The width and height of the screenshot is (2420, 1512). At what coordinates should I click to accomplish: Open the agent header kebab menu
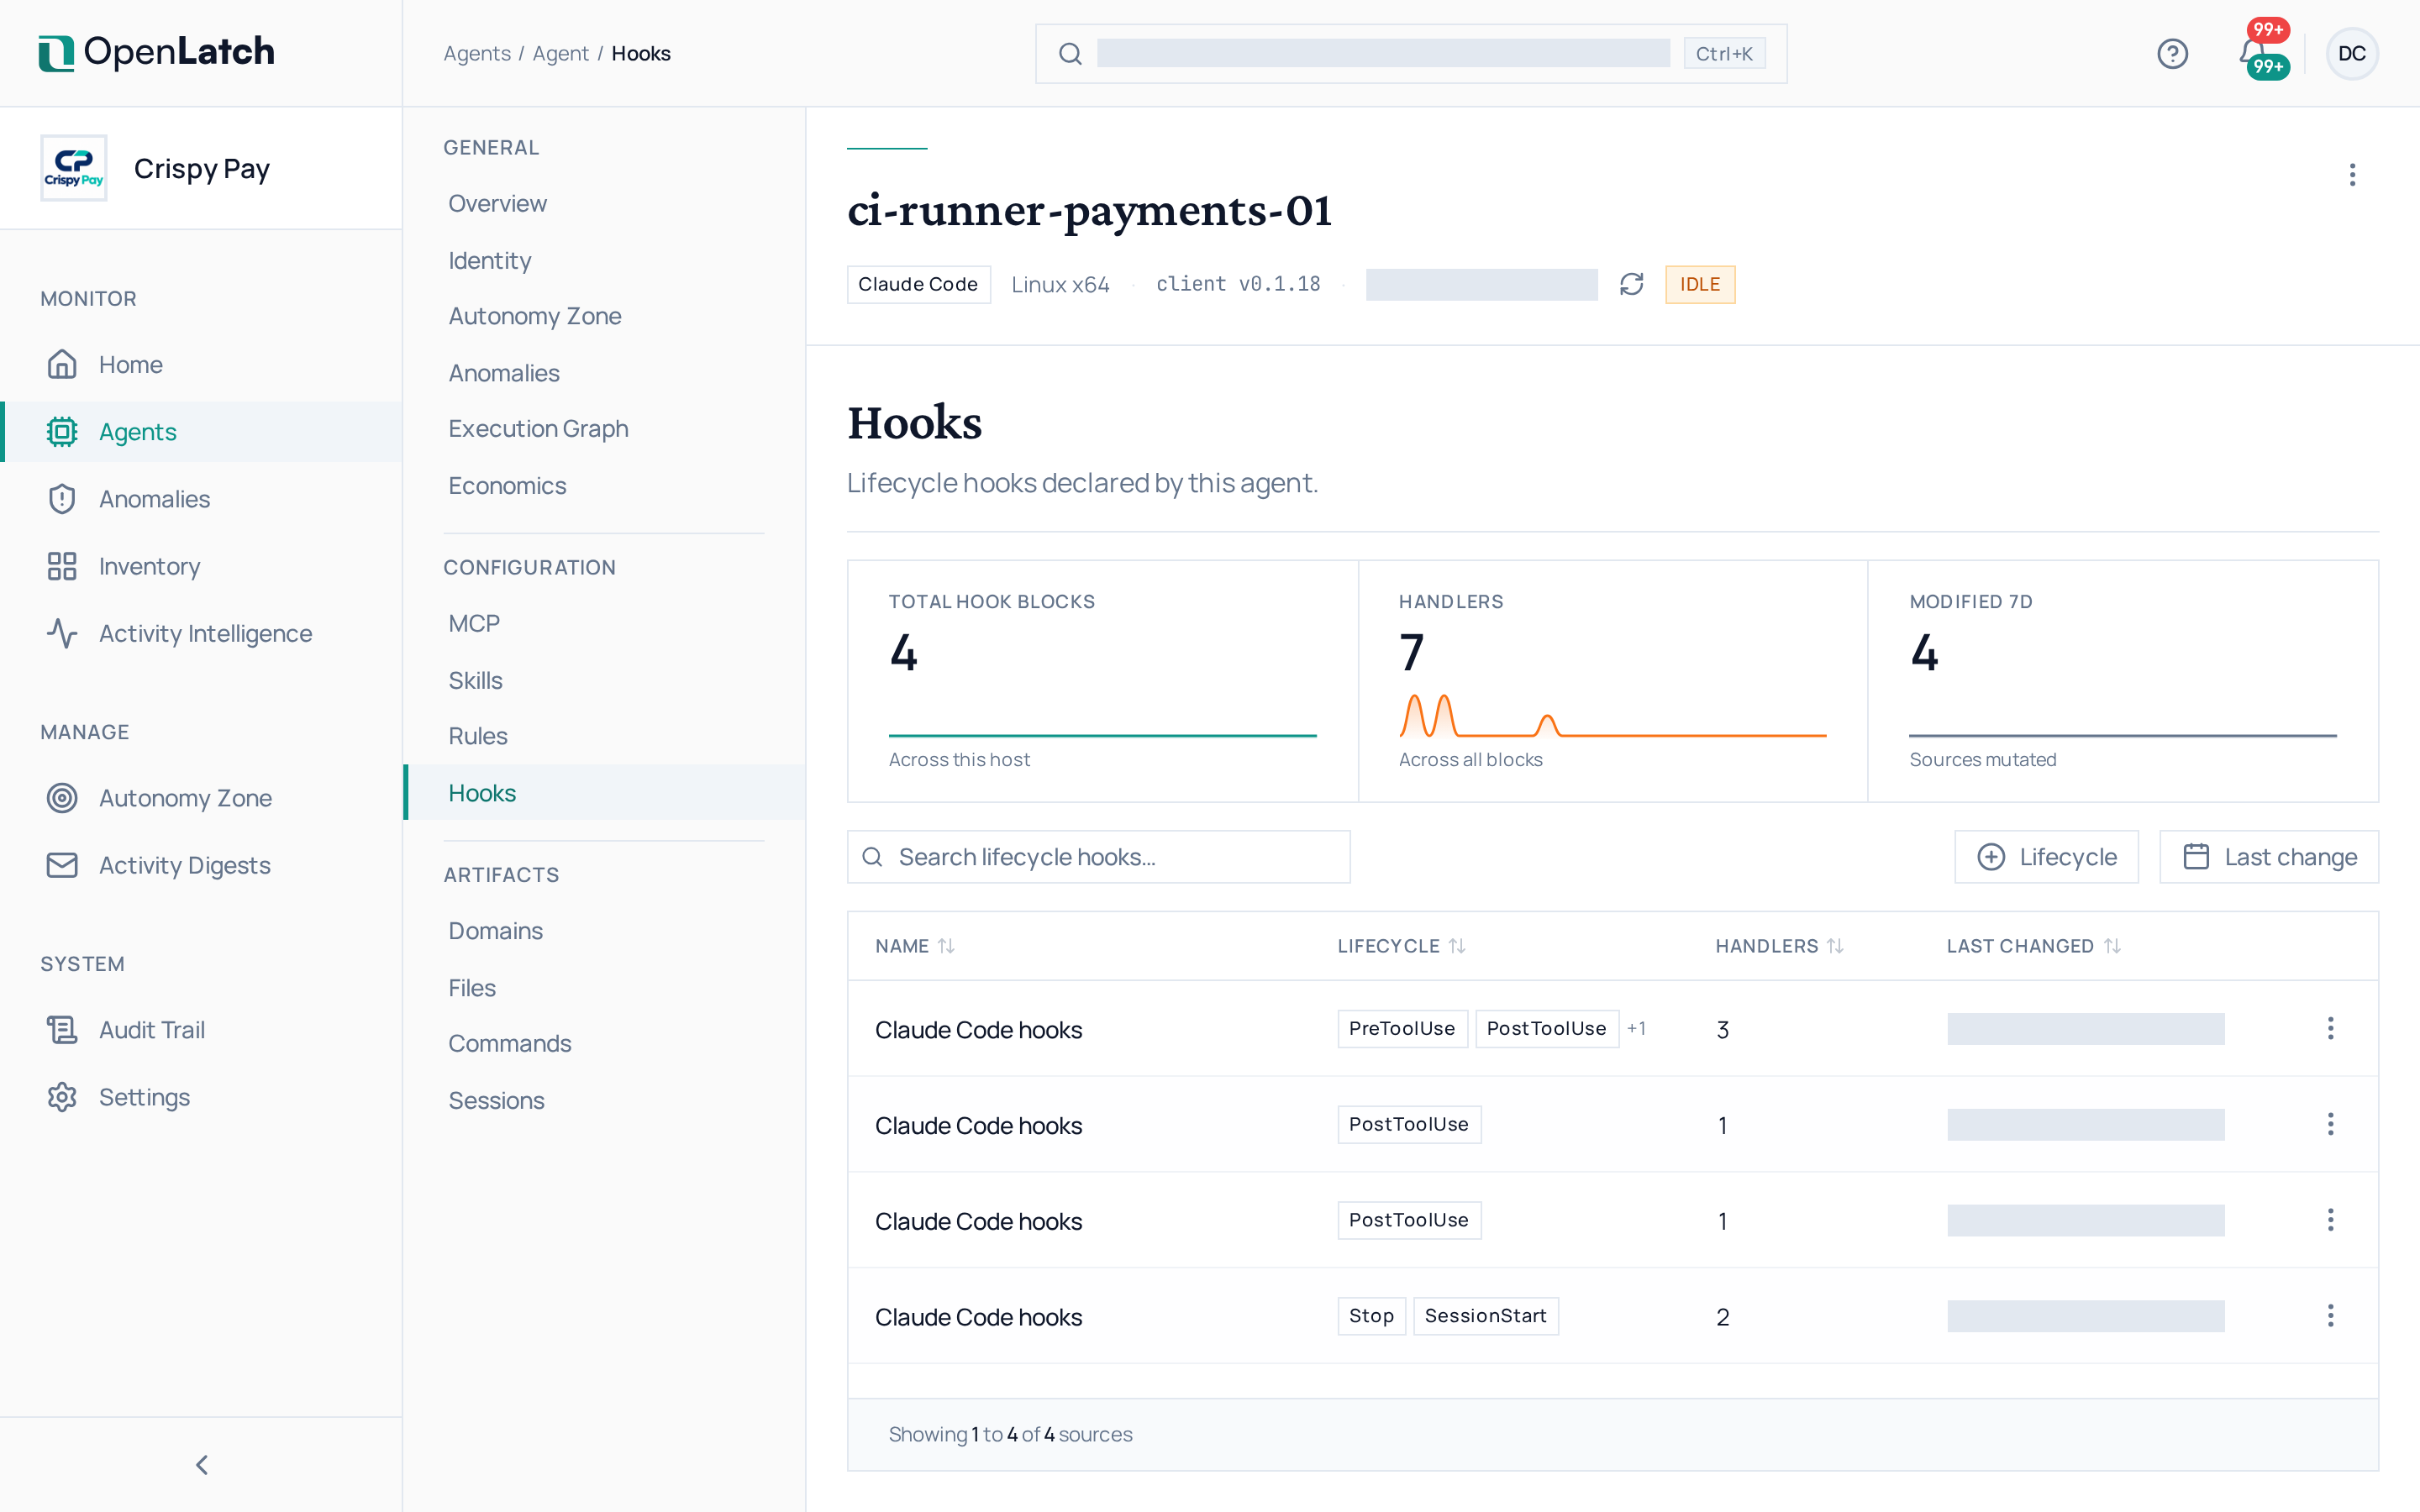pyautogui.click(x=2352, y=175)
